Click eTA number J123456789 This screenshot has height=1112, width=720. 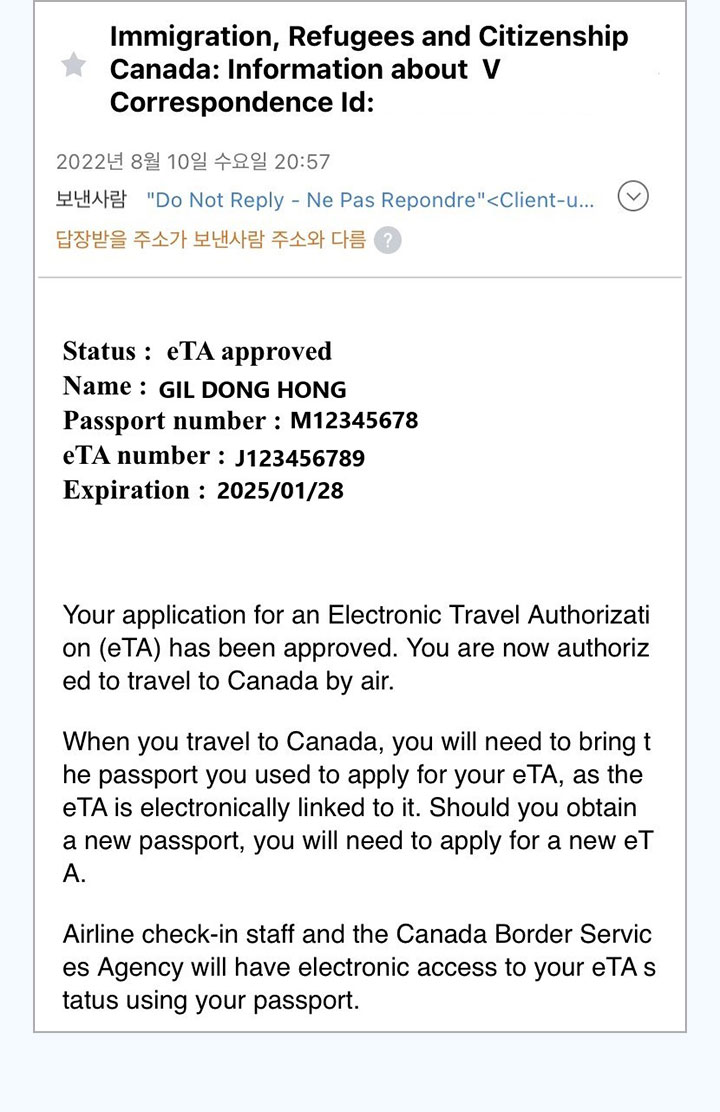click(300, 458)
